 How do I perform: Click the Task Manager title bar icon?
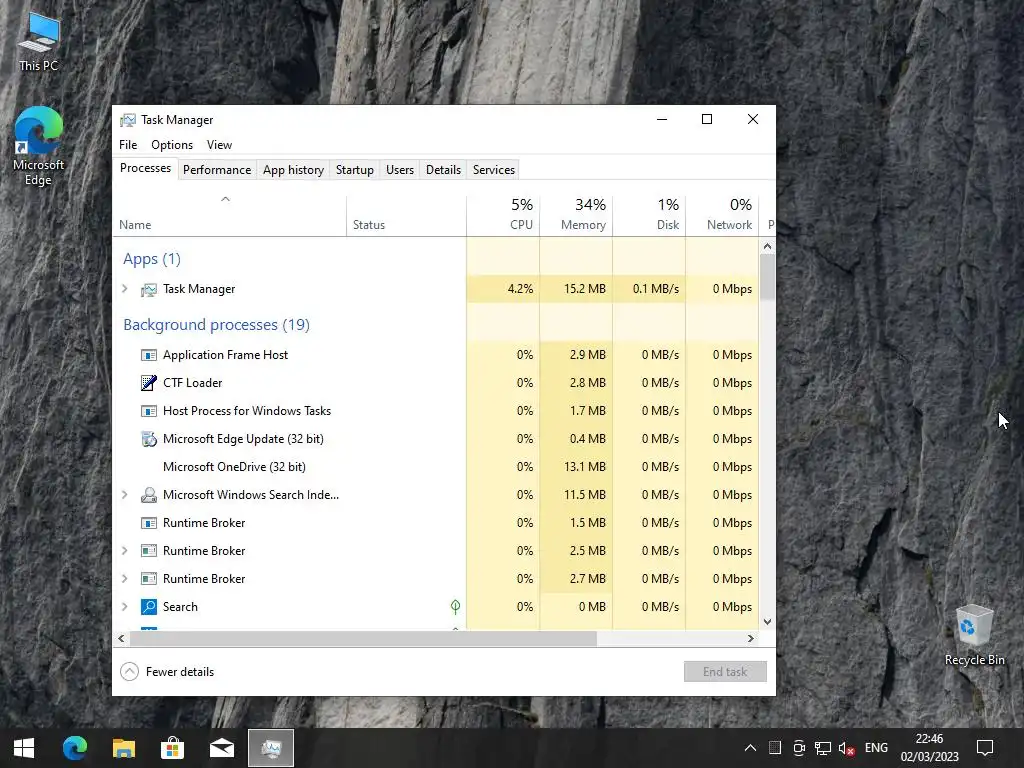(x=128, y=120)
